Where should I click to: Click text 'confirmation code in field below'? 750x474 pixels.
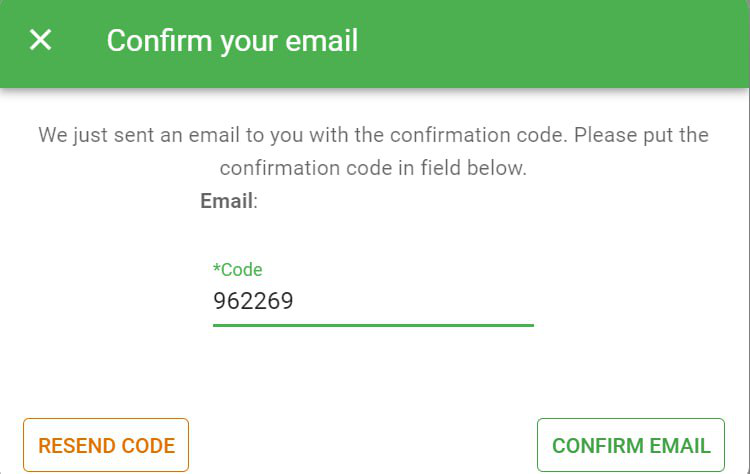pyautogui.click(x=371, y=168)
